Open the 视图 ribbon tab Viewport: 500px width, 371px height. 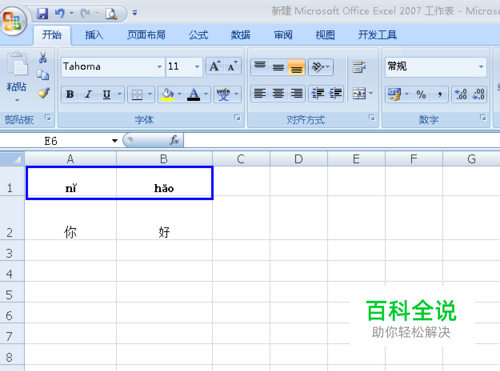click(325, 35)
